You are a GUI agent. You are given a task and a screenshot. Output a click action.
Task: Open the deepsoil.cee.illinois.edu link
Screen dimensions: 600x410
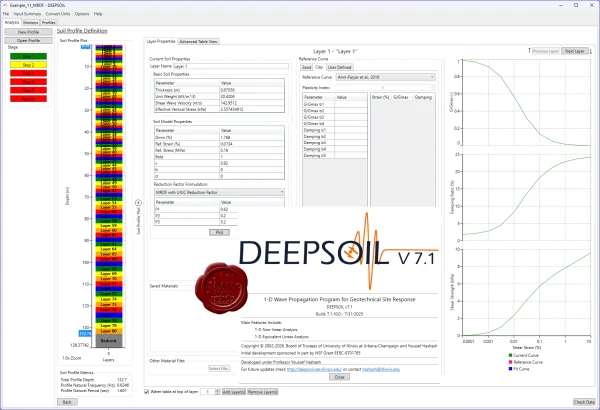(x=314, y=369)
